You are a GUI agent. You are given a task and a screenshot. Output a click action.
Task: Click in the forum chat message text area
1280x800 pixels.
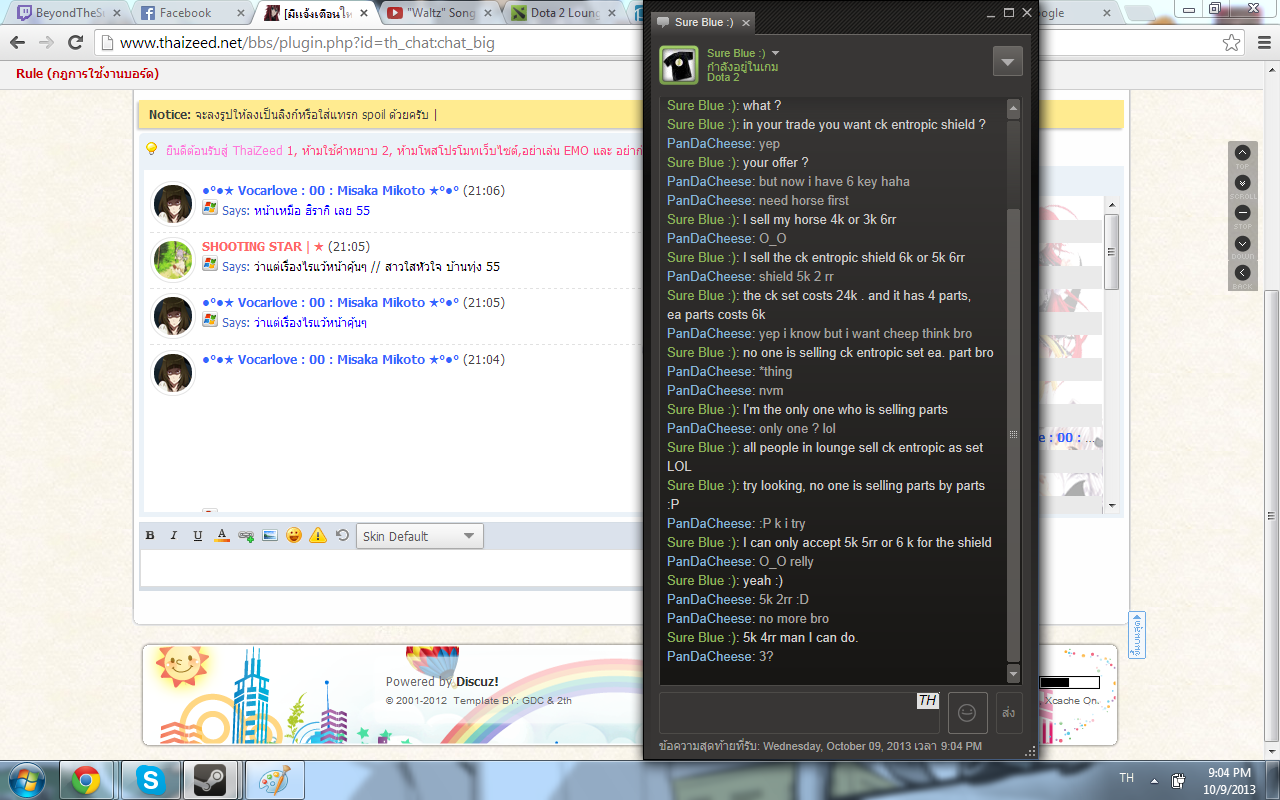(x=390, y=568)
